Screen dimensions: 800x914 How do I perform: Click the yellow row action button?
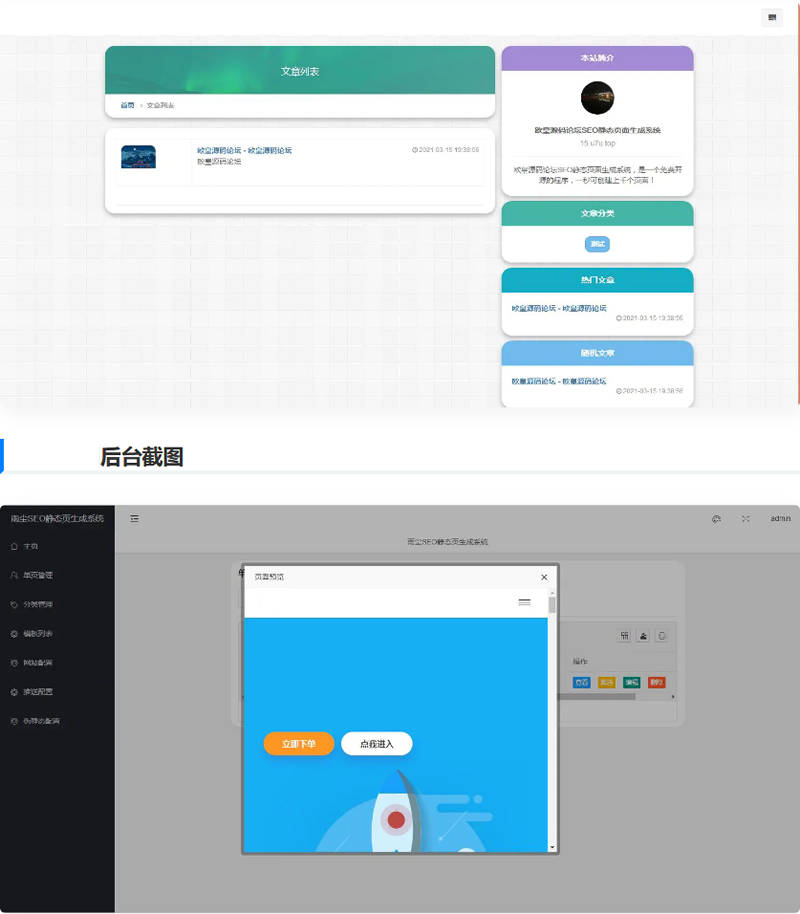(606, 682)
